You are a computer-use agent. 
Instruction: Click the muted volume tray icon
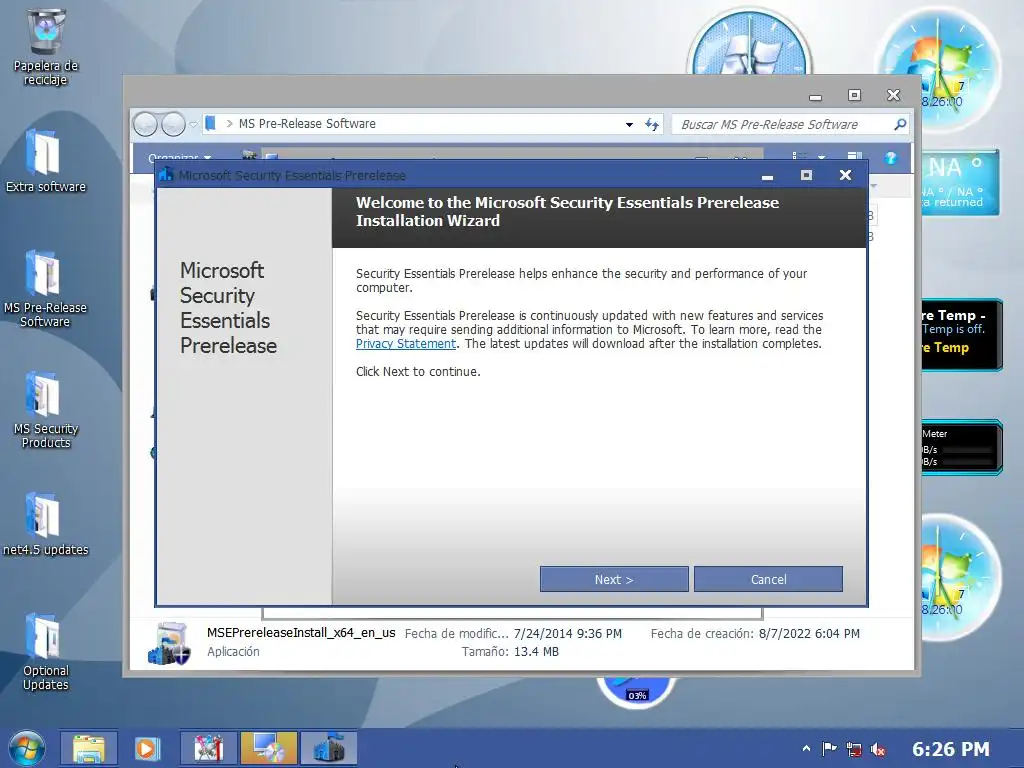pyautogui.click(x=878, y=749)
